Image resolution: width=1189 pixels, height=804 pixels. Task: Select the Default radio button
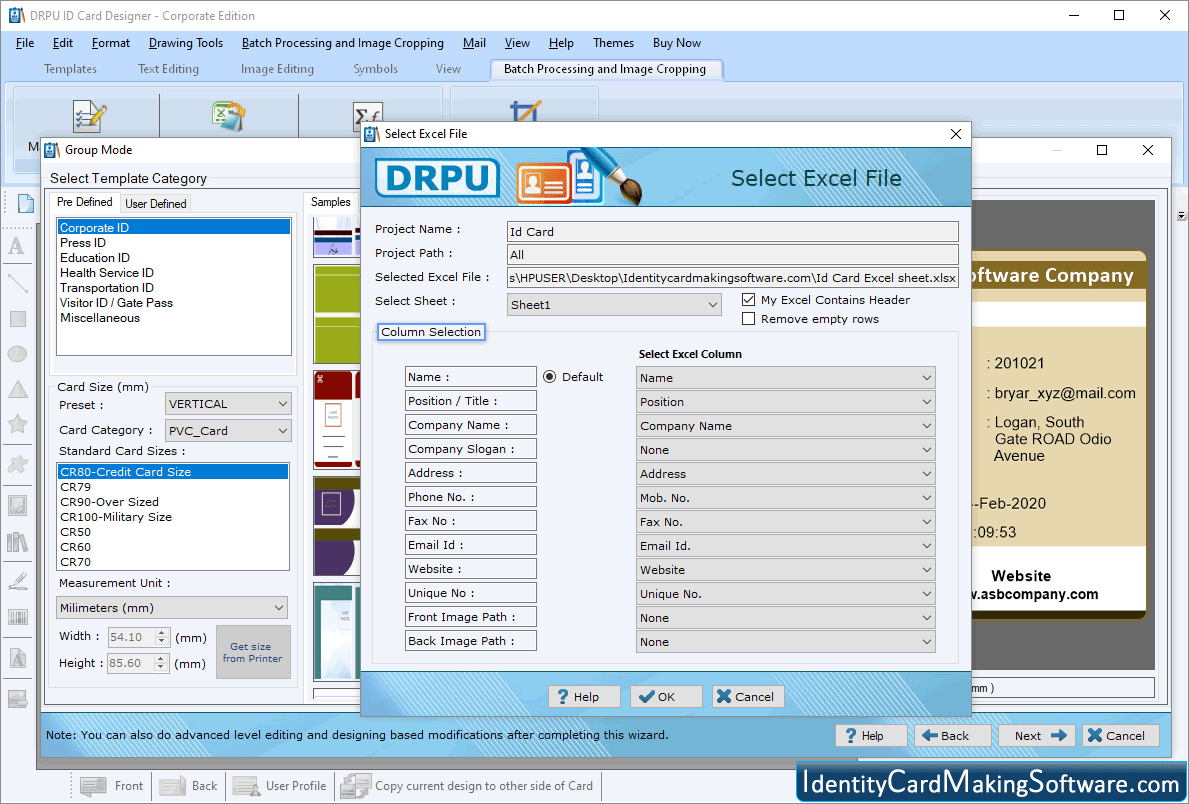pyautogui.click(x=550, y=377)
